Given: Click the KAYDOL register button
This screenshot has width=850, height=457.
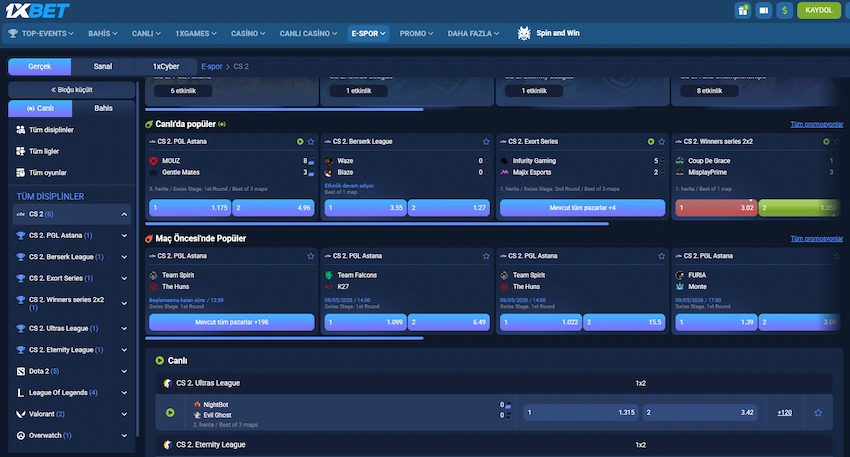Looking at the screenshot, I should click(x=819, y=10).
